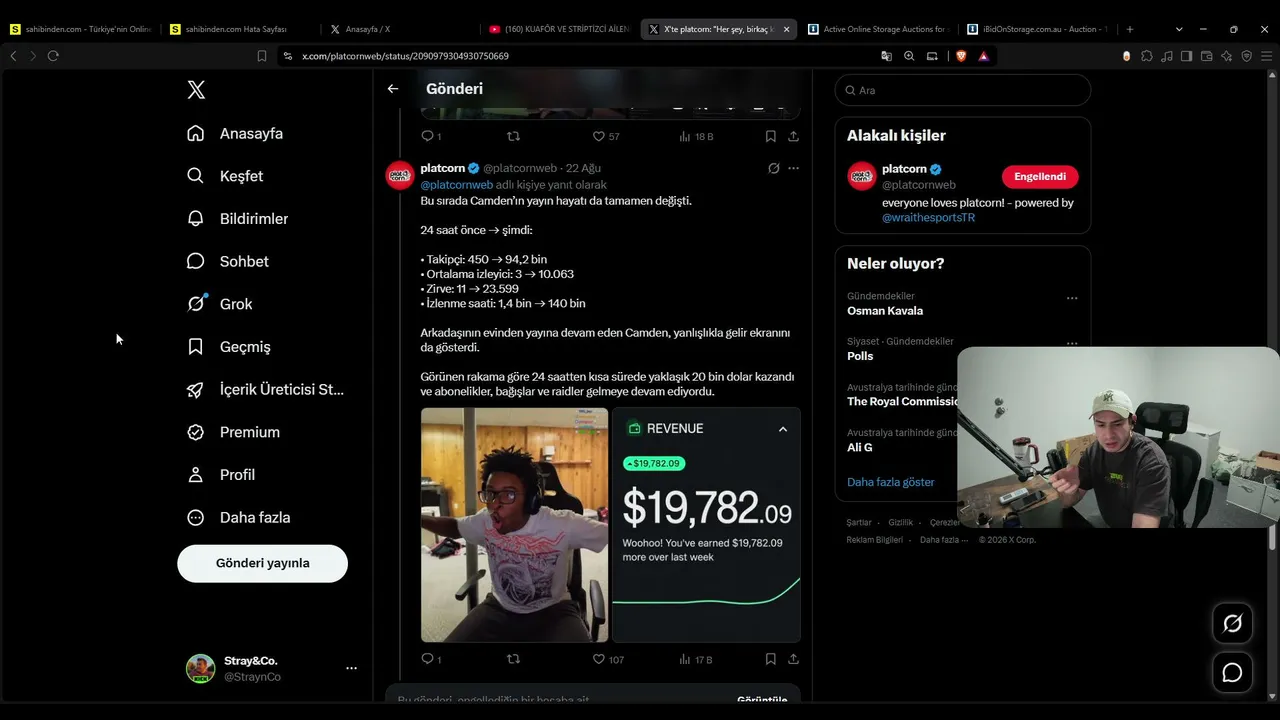Screen dimensions: 1280x720
Task: Switch to the sahibinden.com Hata Sayfası tab
Action: coord(236,29)
